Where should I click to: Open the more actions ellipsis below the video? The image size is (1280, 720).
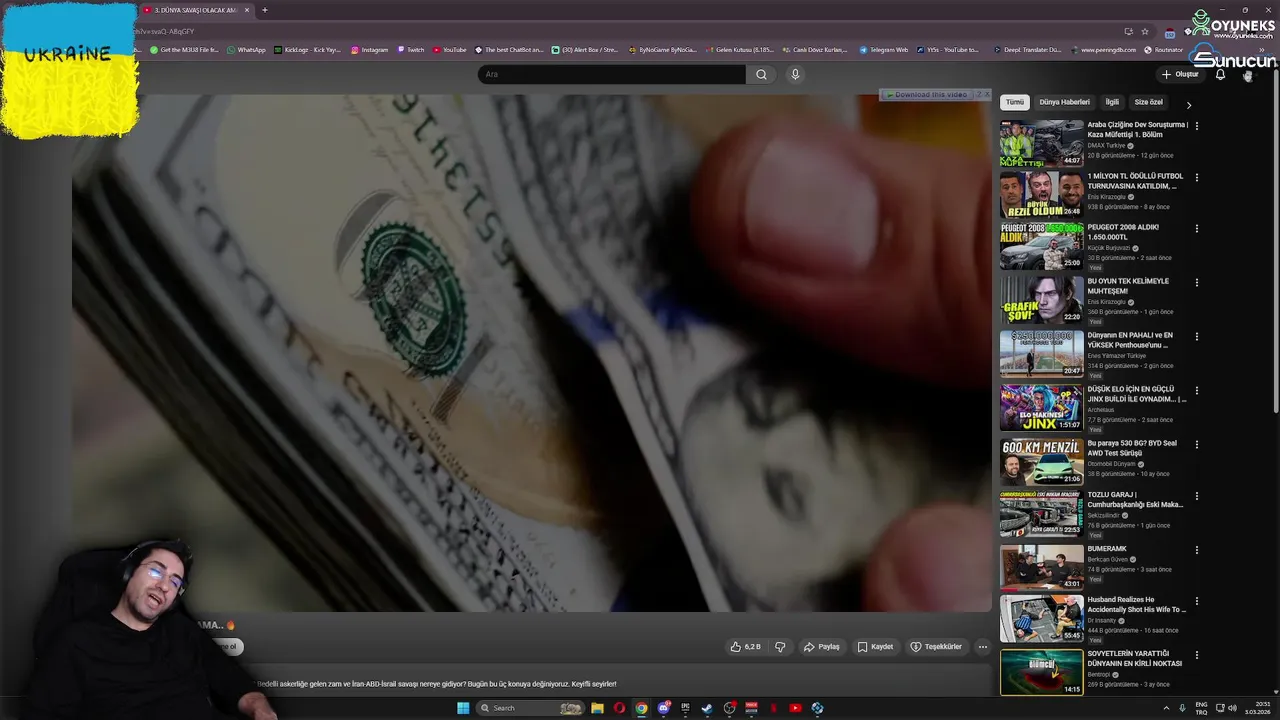click(x=982, y=647)
